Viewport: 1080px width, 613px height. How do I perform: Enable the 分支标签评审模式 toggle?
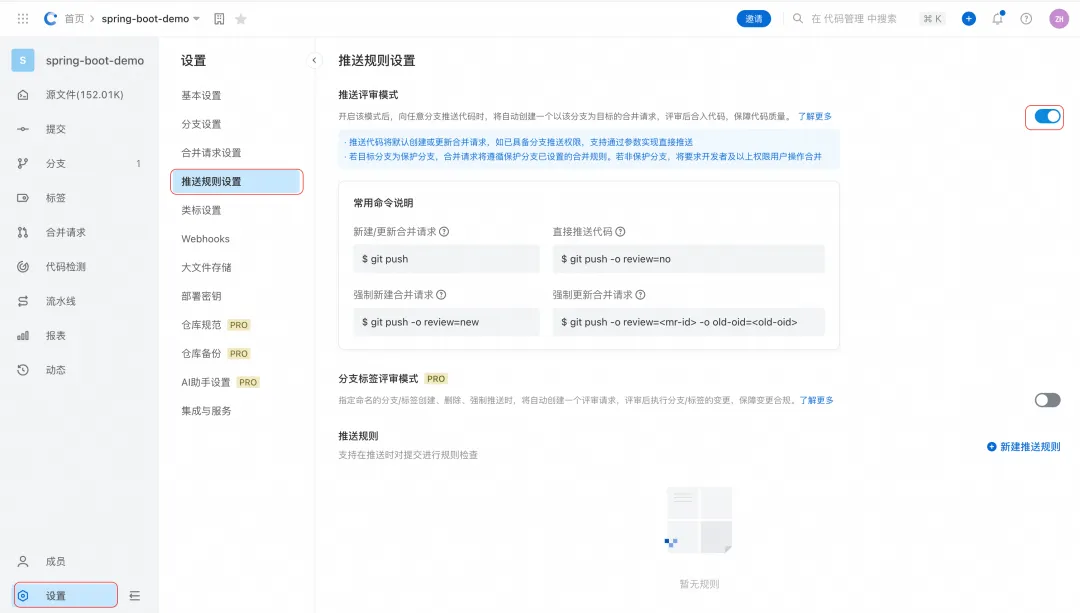[1047, 400]
